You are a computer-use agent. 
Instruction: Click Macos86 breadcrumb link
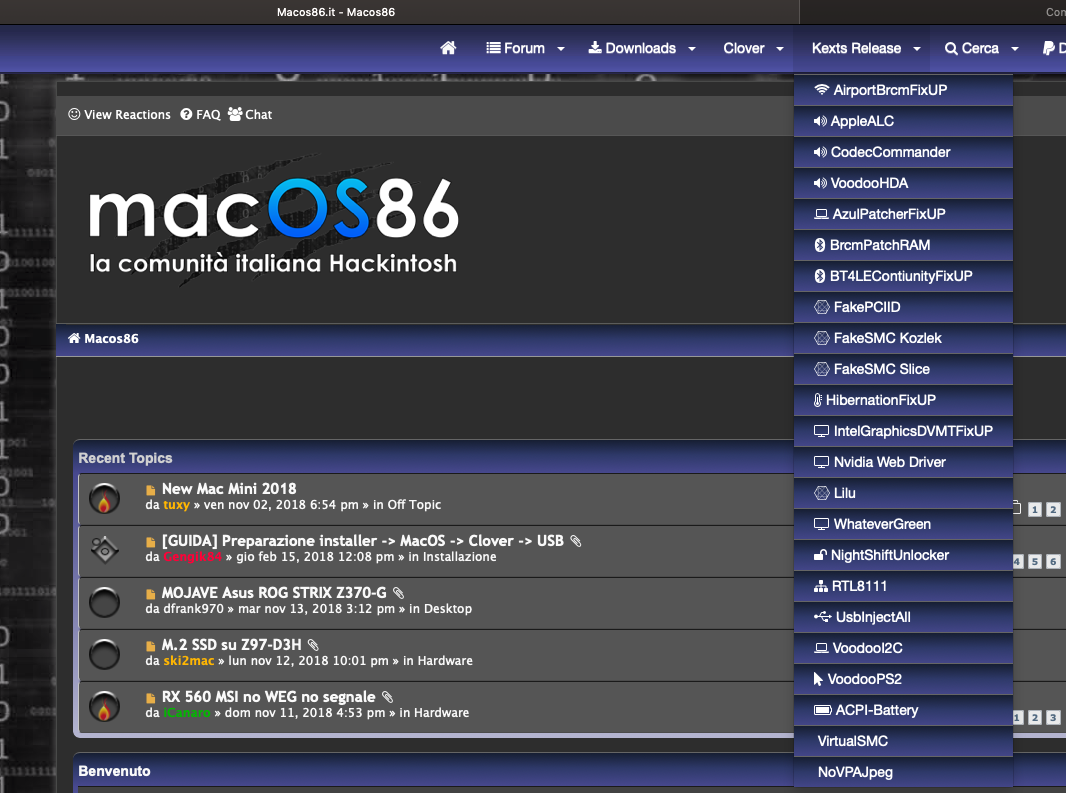click(103, 339)
